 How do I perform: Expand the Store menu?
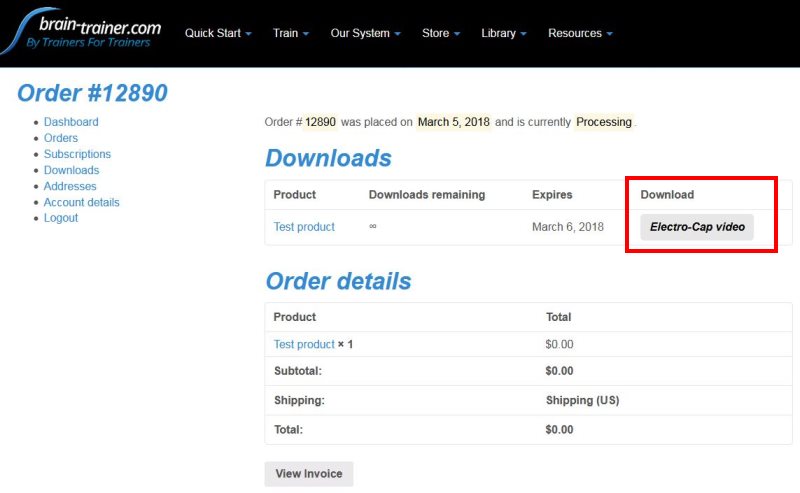point(441,33)
